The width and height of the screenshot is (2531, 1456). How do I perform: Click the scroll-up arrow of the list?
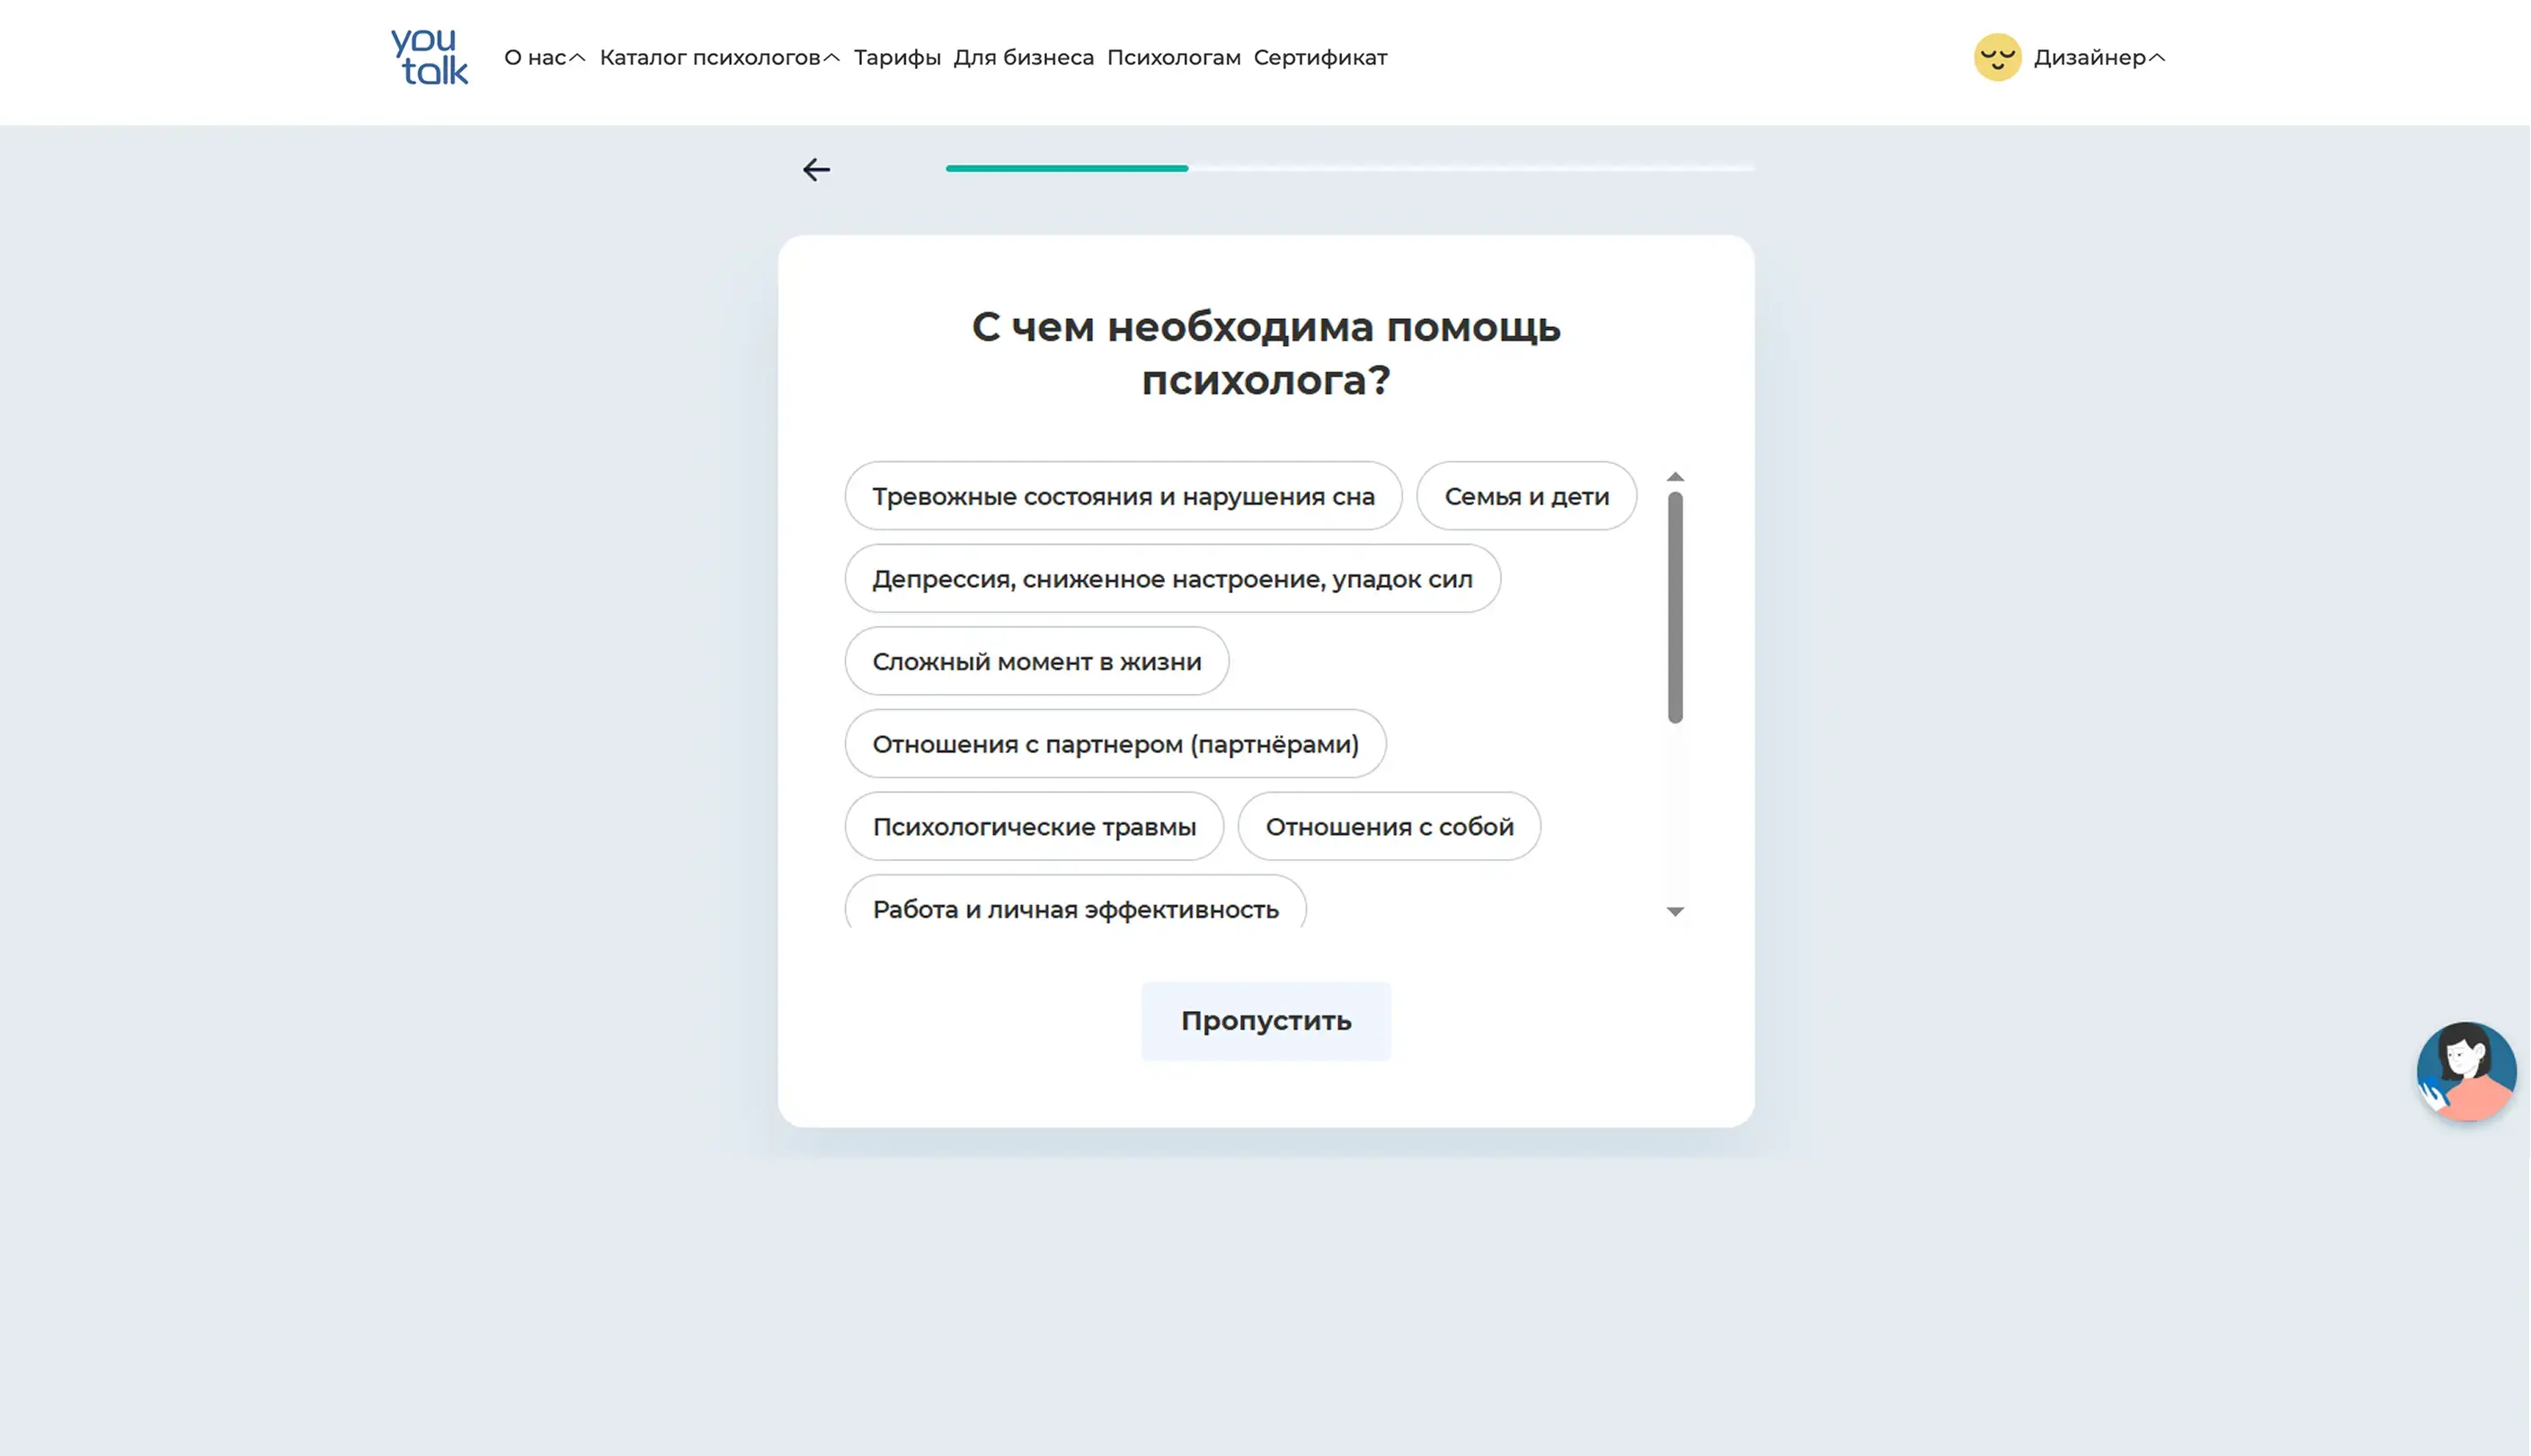[1675, 477]
